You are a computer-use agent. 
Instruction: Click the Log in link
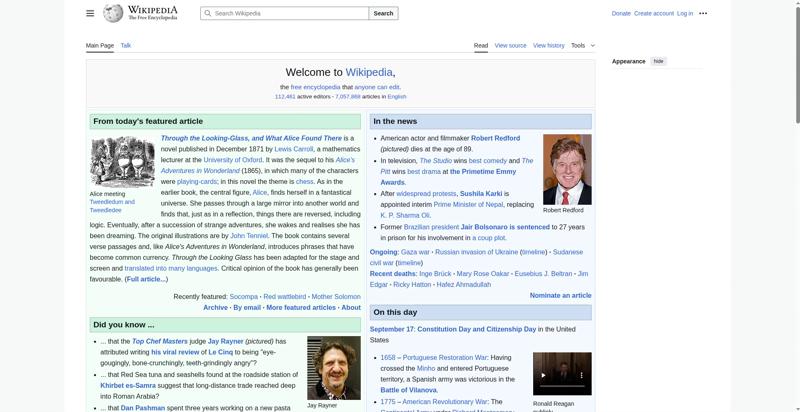(x=685, y=13)
